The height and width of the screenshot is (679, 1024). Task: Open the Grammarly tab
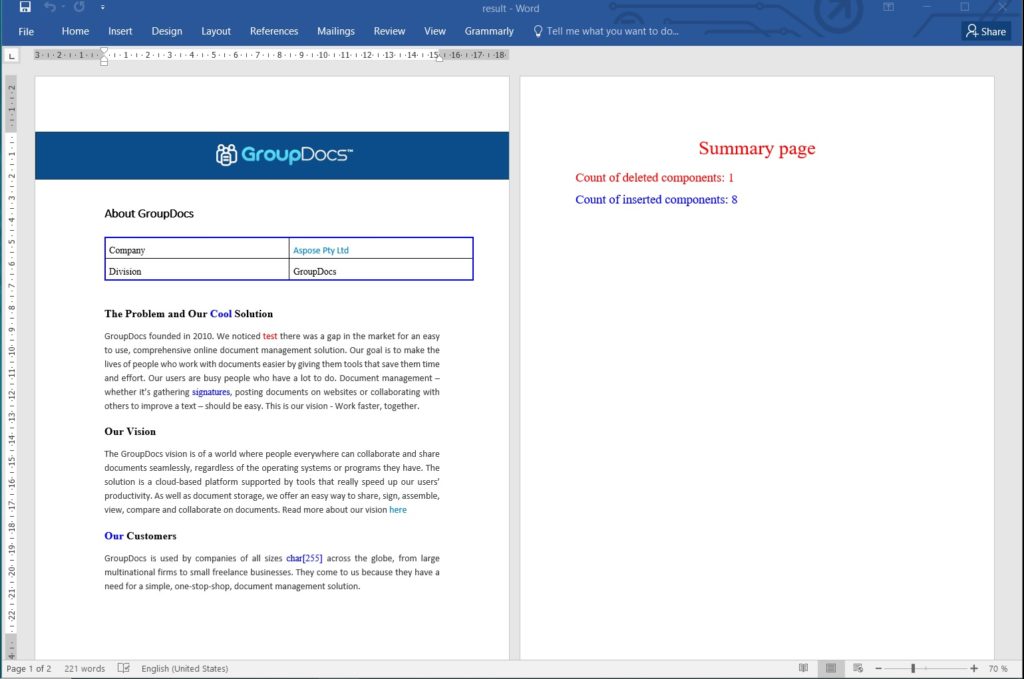click(x=489, y=31)
